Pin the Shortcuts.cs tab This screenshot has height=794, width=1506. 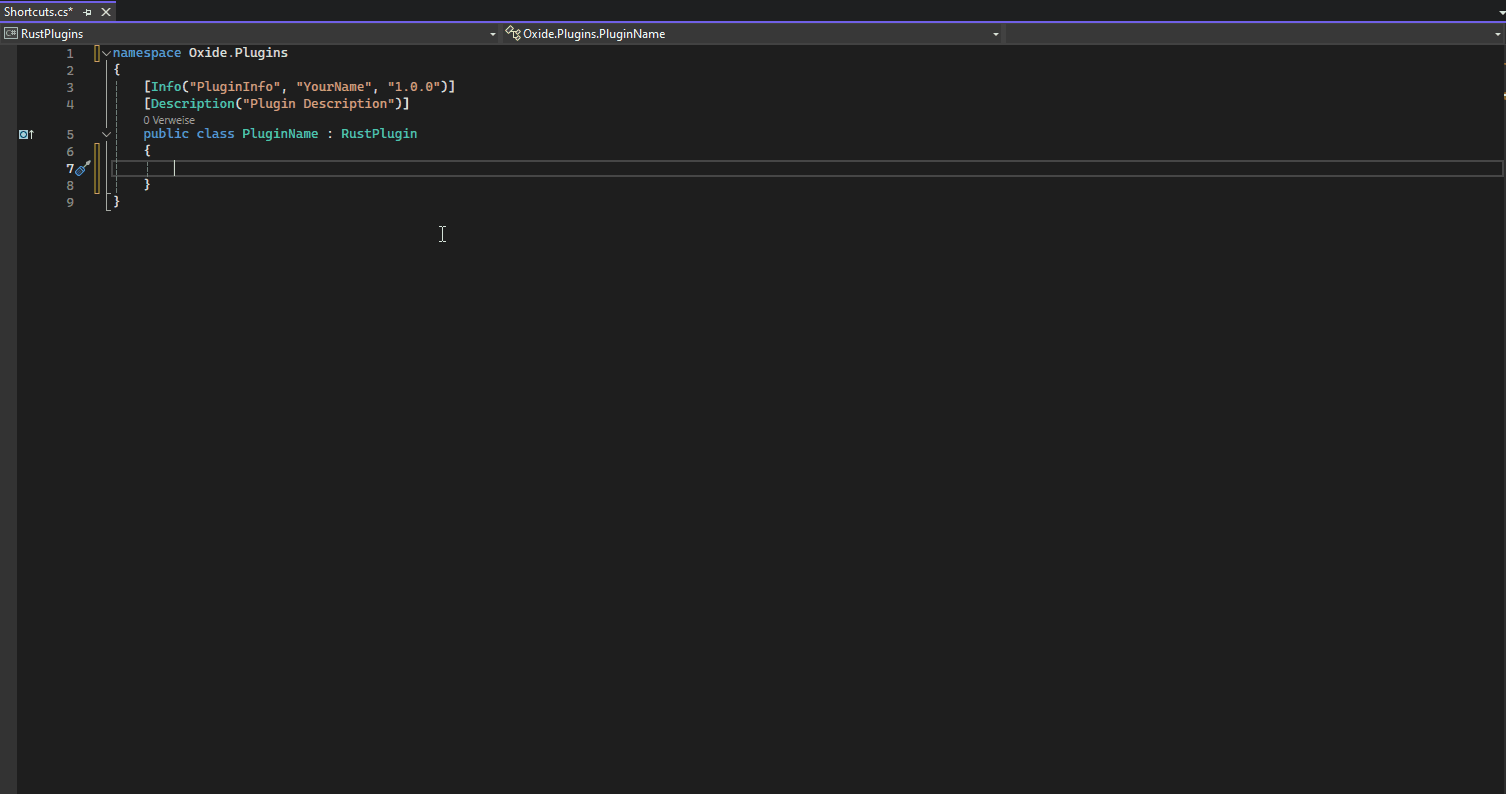[87, 12]
